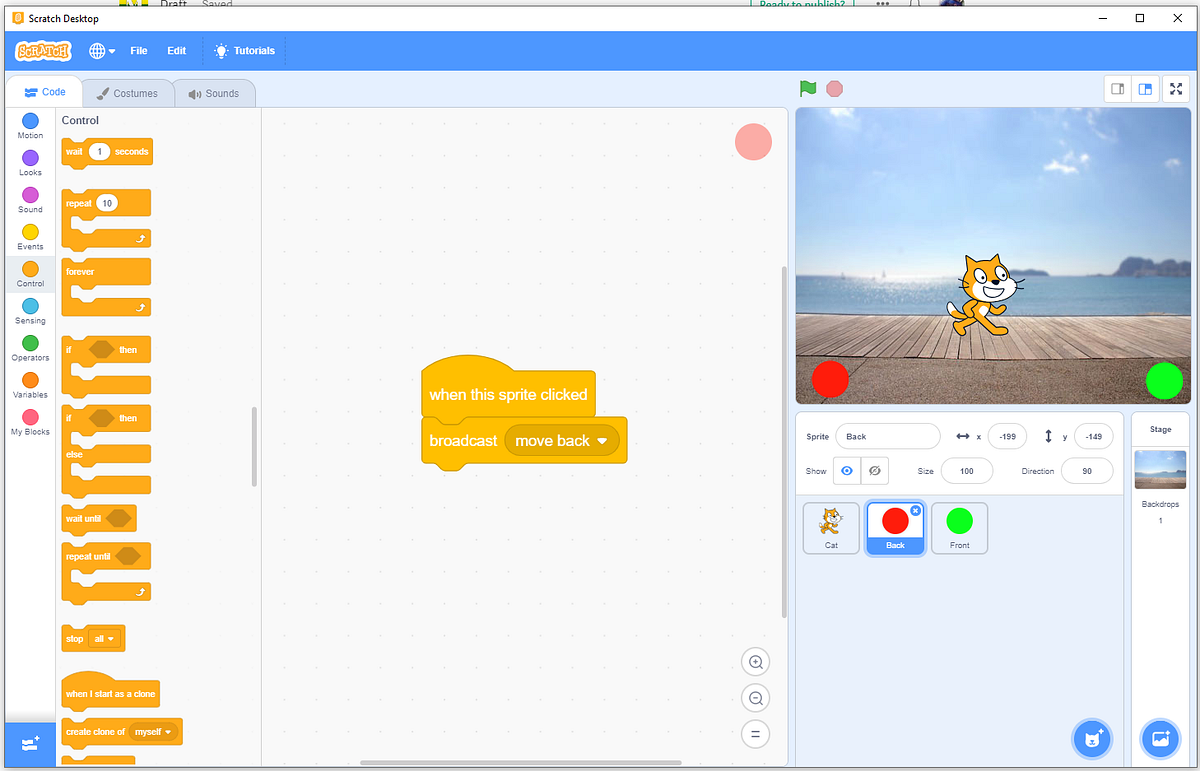
Task: Enter full screen stage mode
Action: coord(1175,88)
